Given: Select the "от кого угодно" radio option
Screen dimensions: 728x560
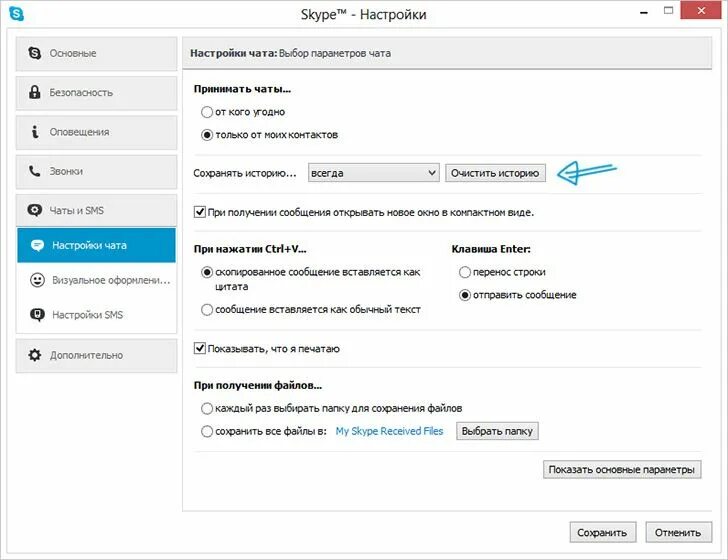Looking at the screenshot, I should click(x=207, y=113).
